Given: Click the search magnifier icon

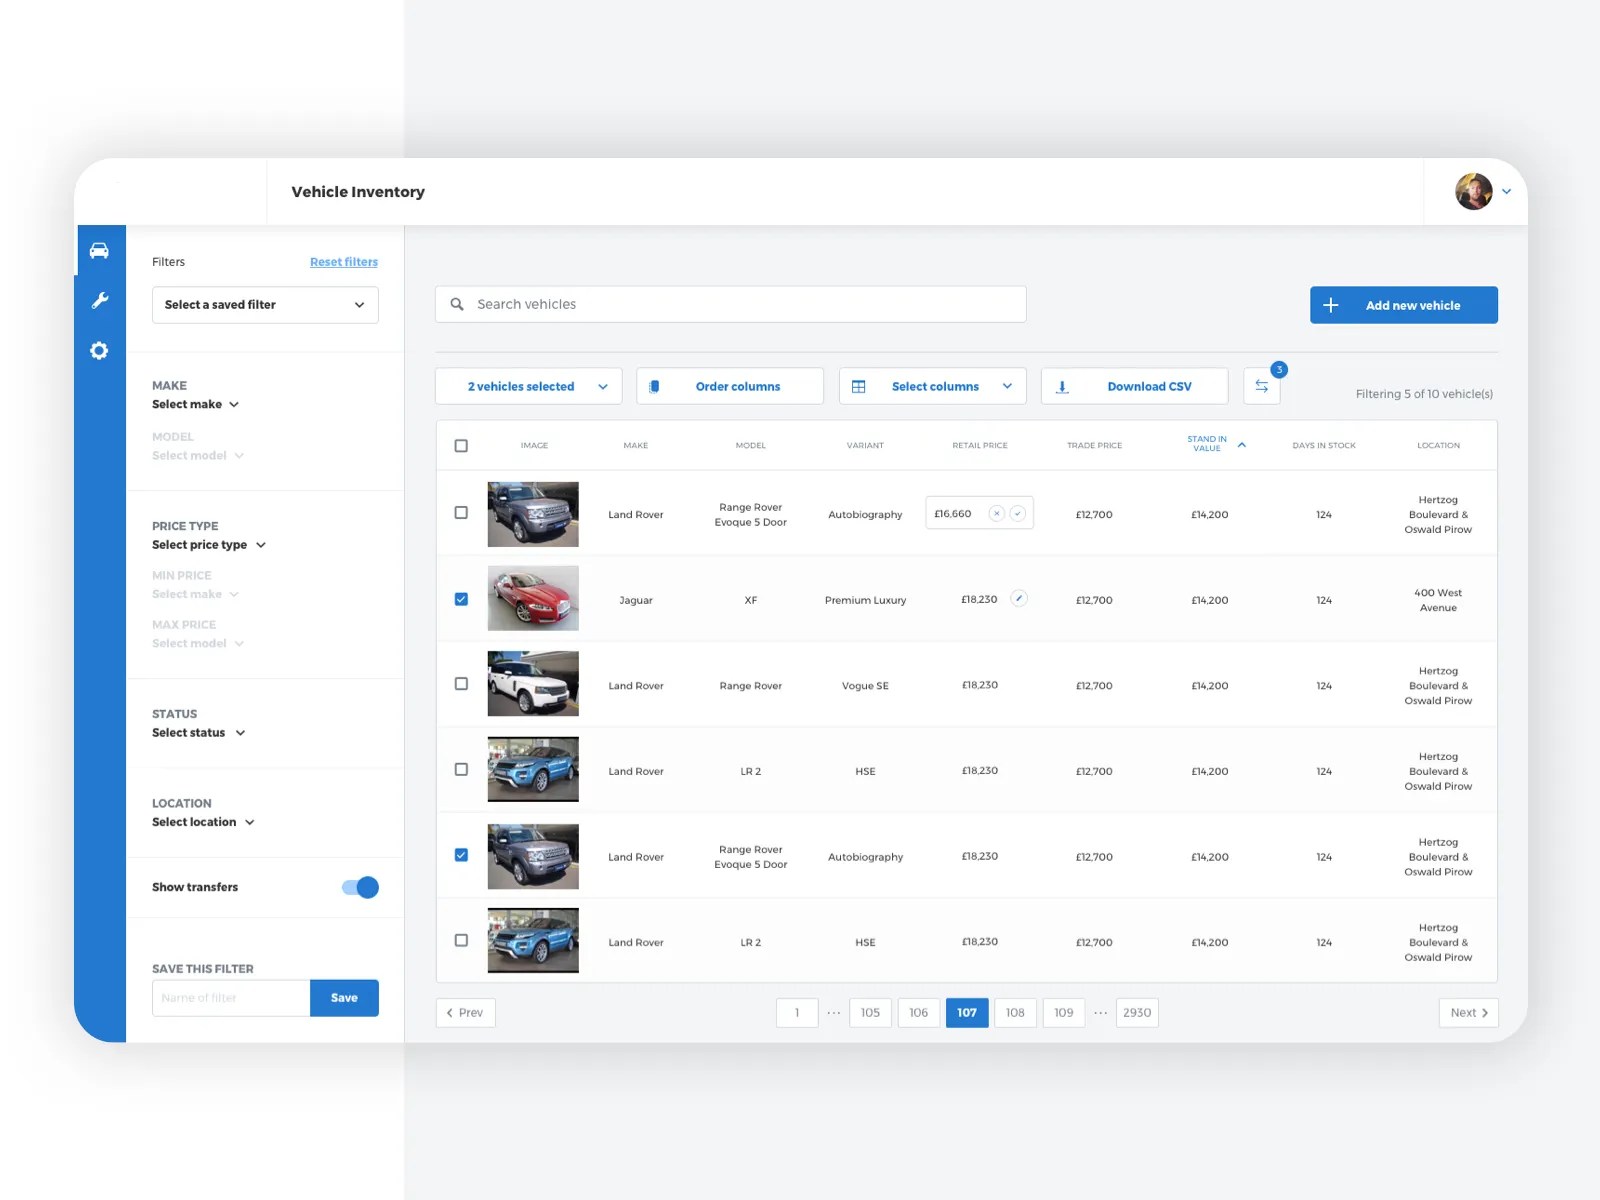Looking at the screenshot, I should click(x=457, y=304).
